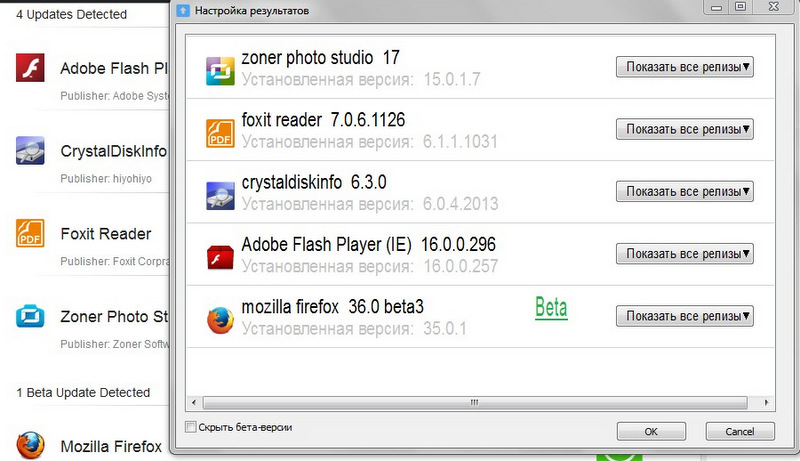Click installed version 16.0.0.257 line

click(369, 266)
